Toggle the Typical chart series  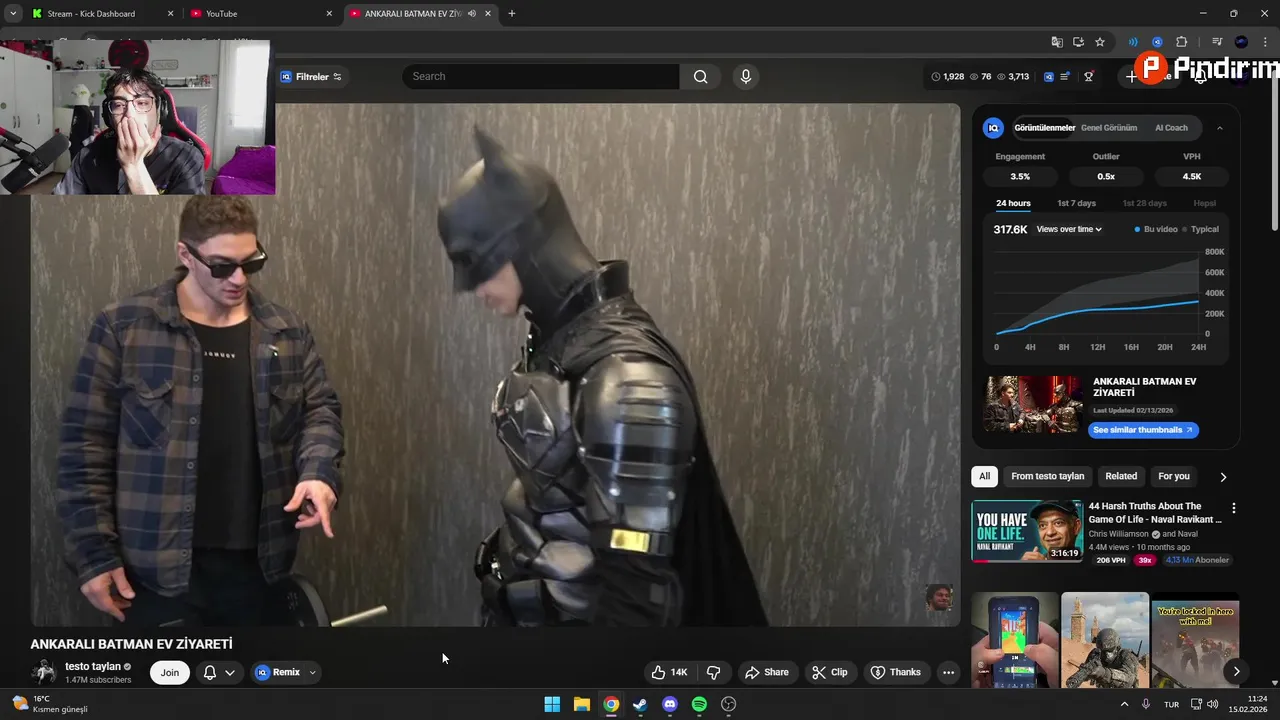click(x=1201, y=229)
